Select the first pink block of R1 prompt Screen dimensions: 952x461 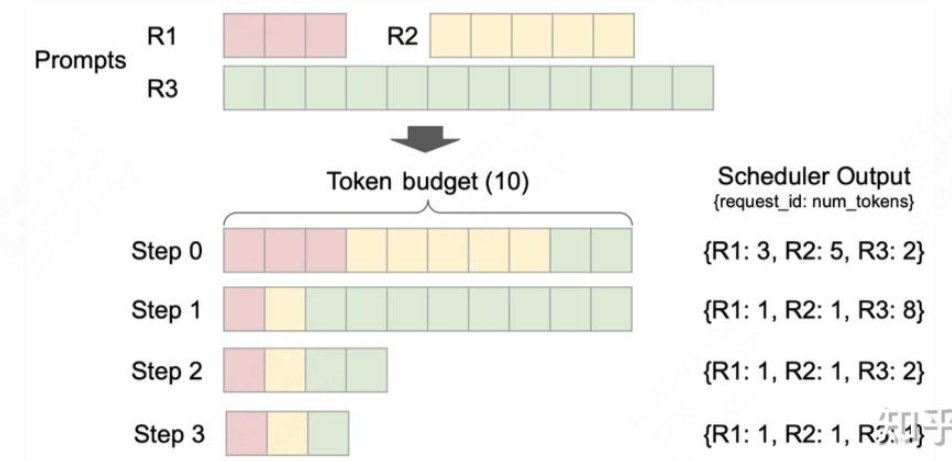244,36
